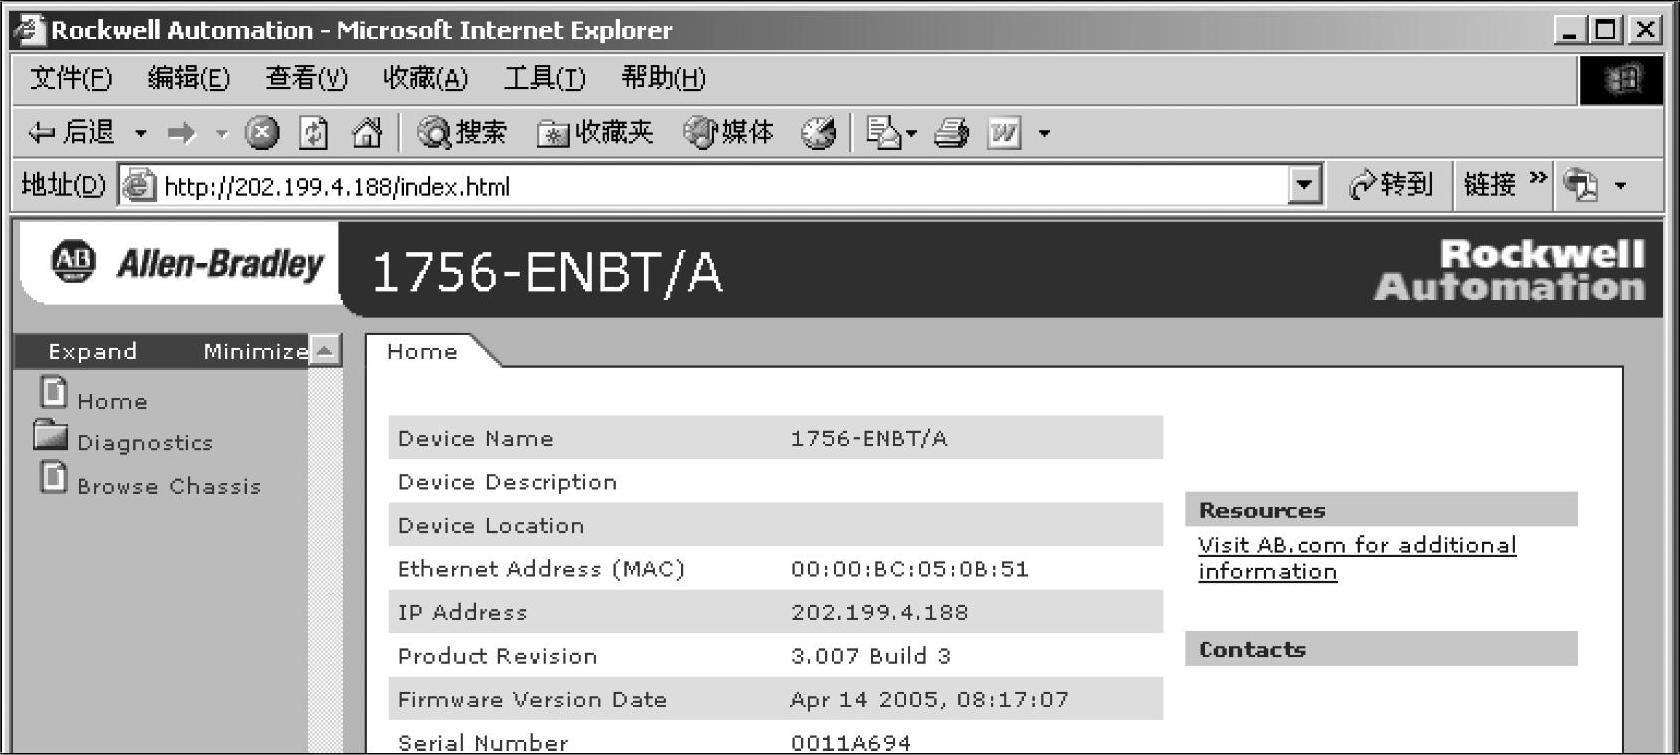Expand the address bar dropdown list
The width and height of the screenshot is (1680, 755).
[x=1304, y=186]
